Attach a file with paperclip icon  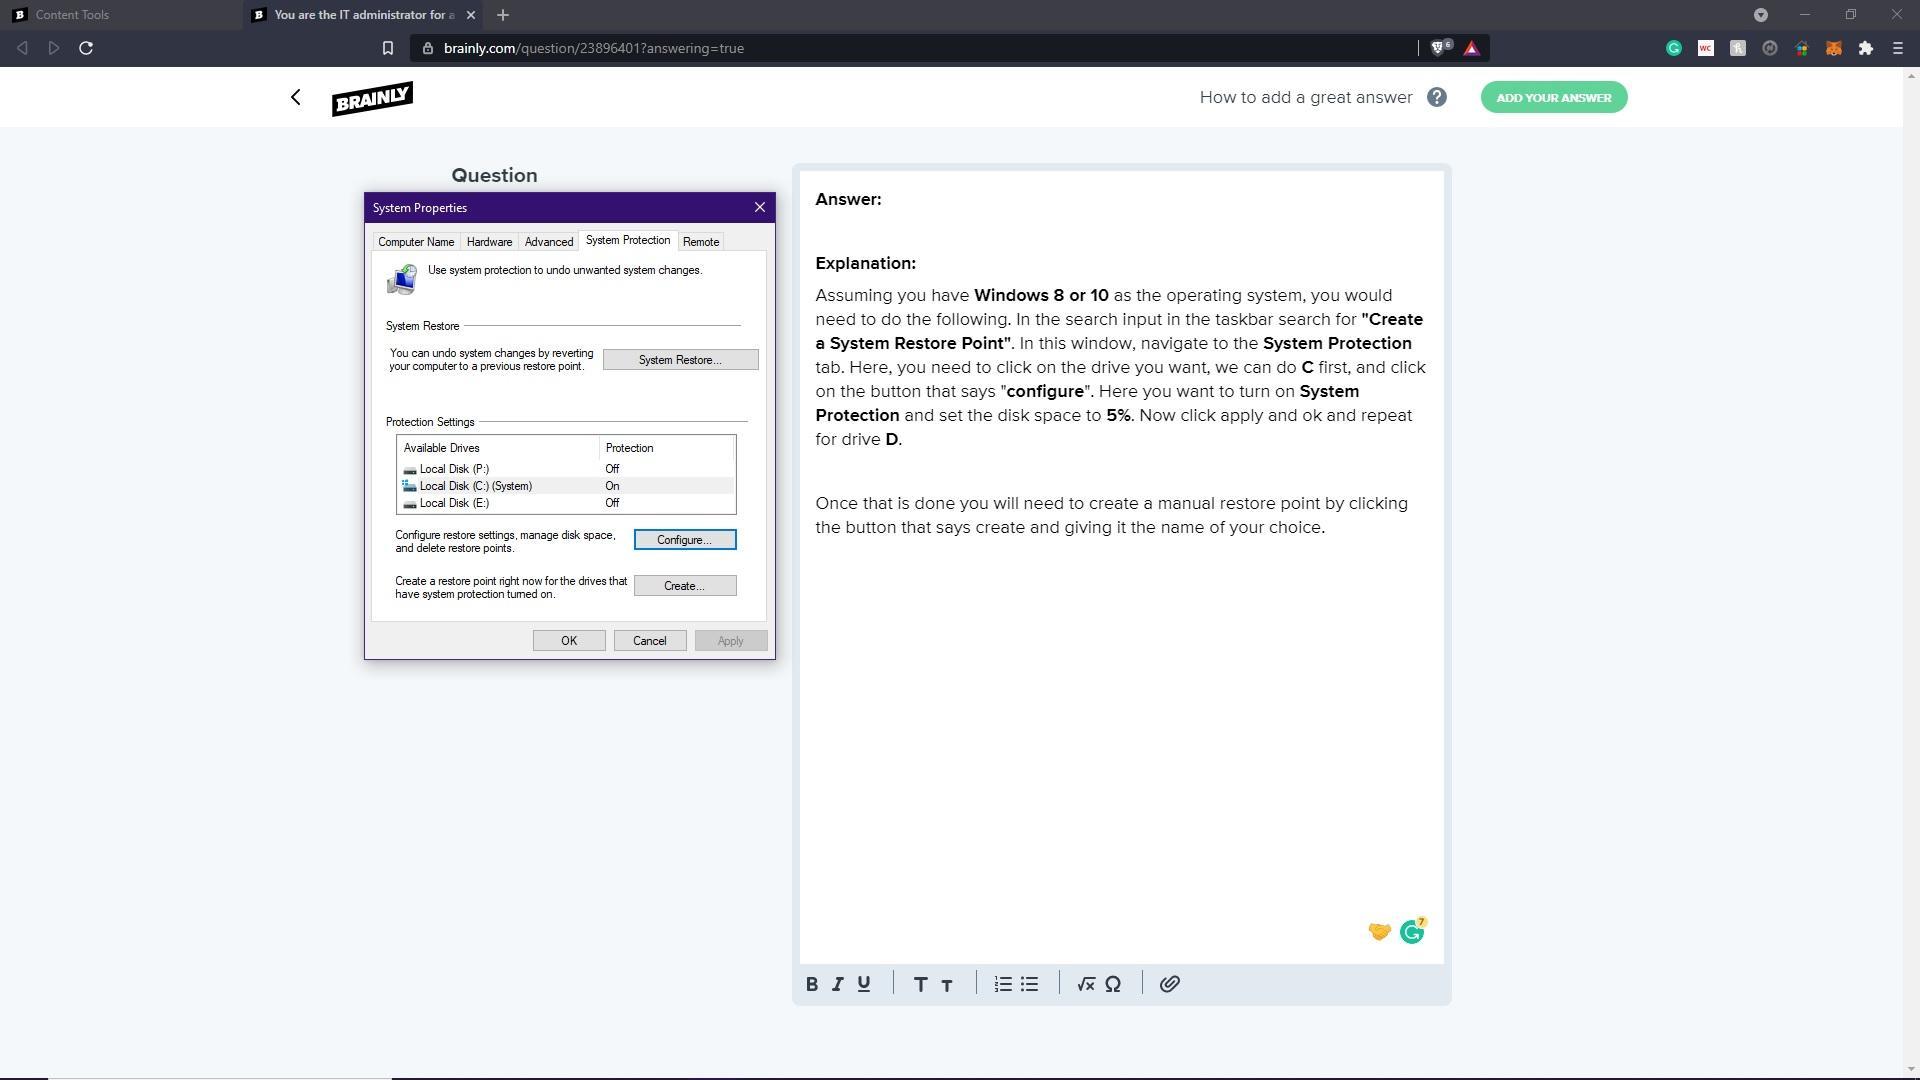pos(1169,984)
